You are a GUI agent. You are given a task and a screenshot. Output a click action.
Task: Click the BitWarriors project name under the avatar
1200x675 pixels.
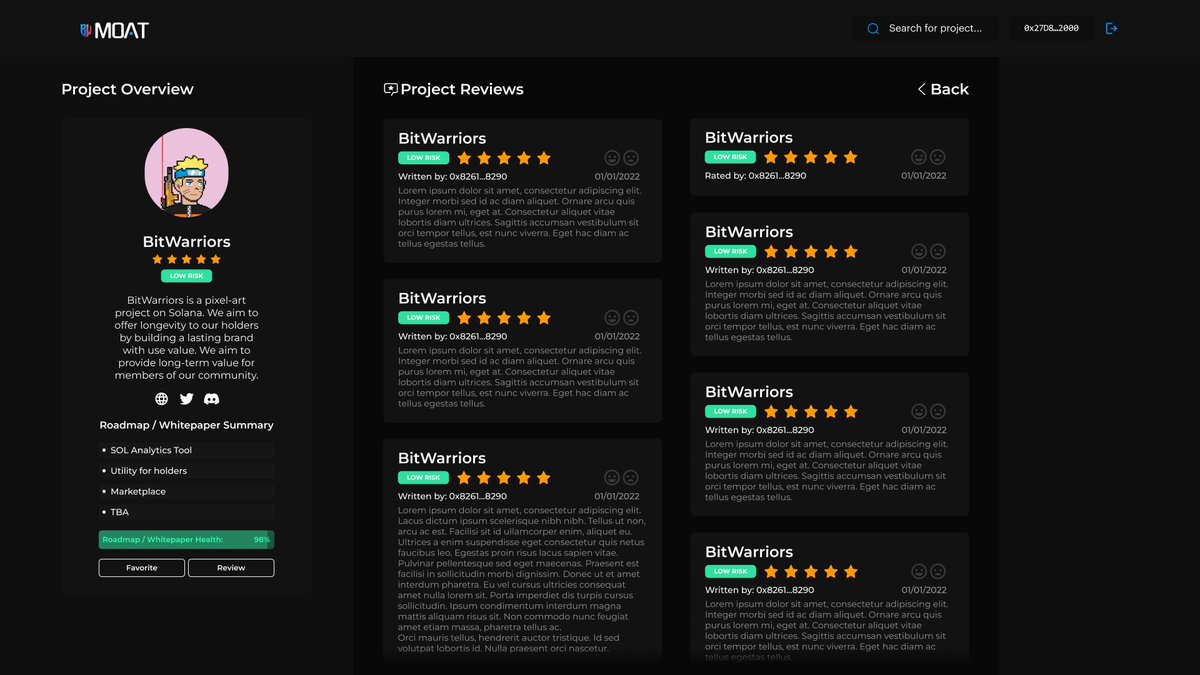coord(186,242)
